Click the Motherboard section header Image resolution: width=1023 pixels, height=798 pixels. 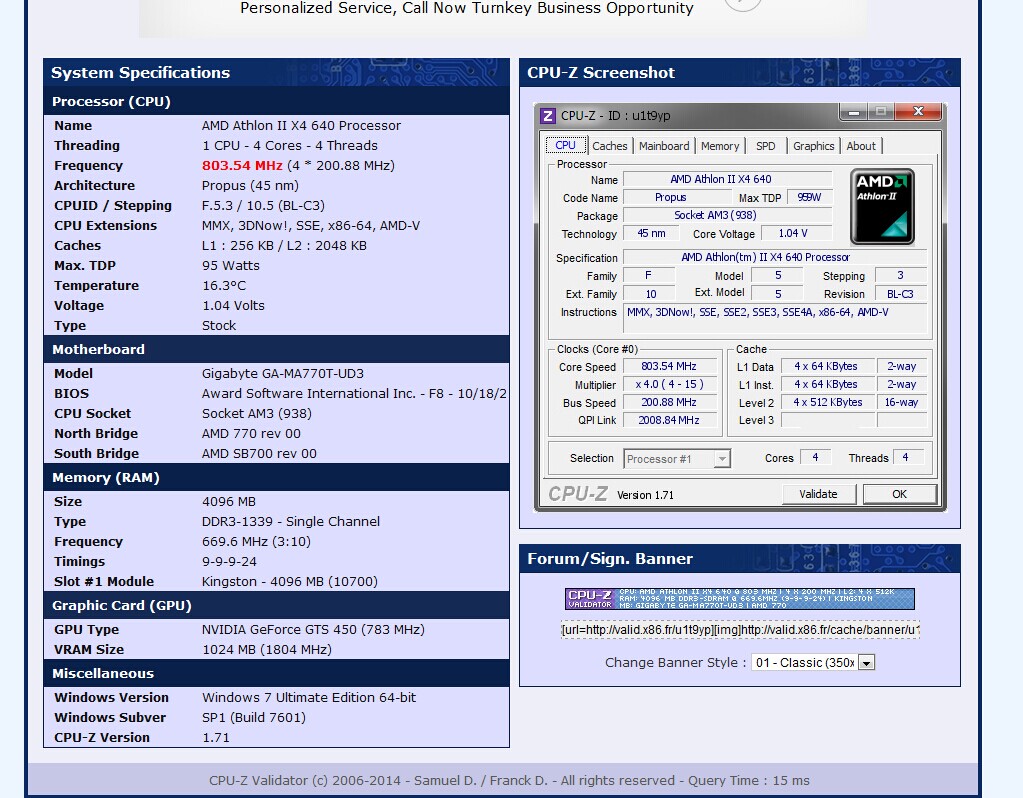click(277, 349)
